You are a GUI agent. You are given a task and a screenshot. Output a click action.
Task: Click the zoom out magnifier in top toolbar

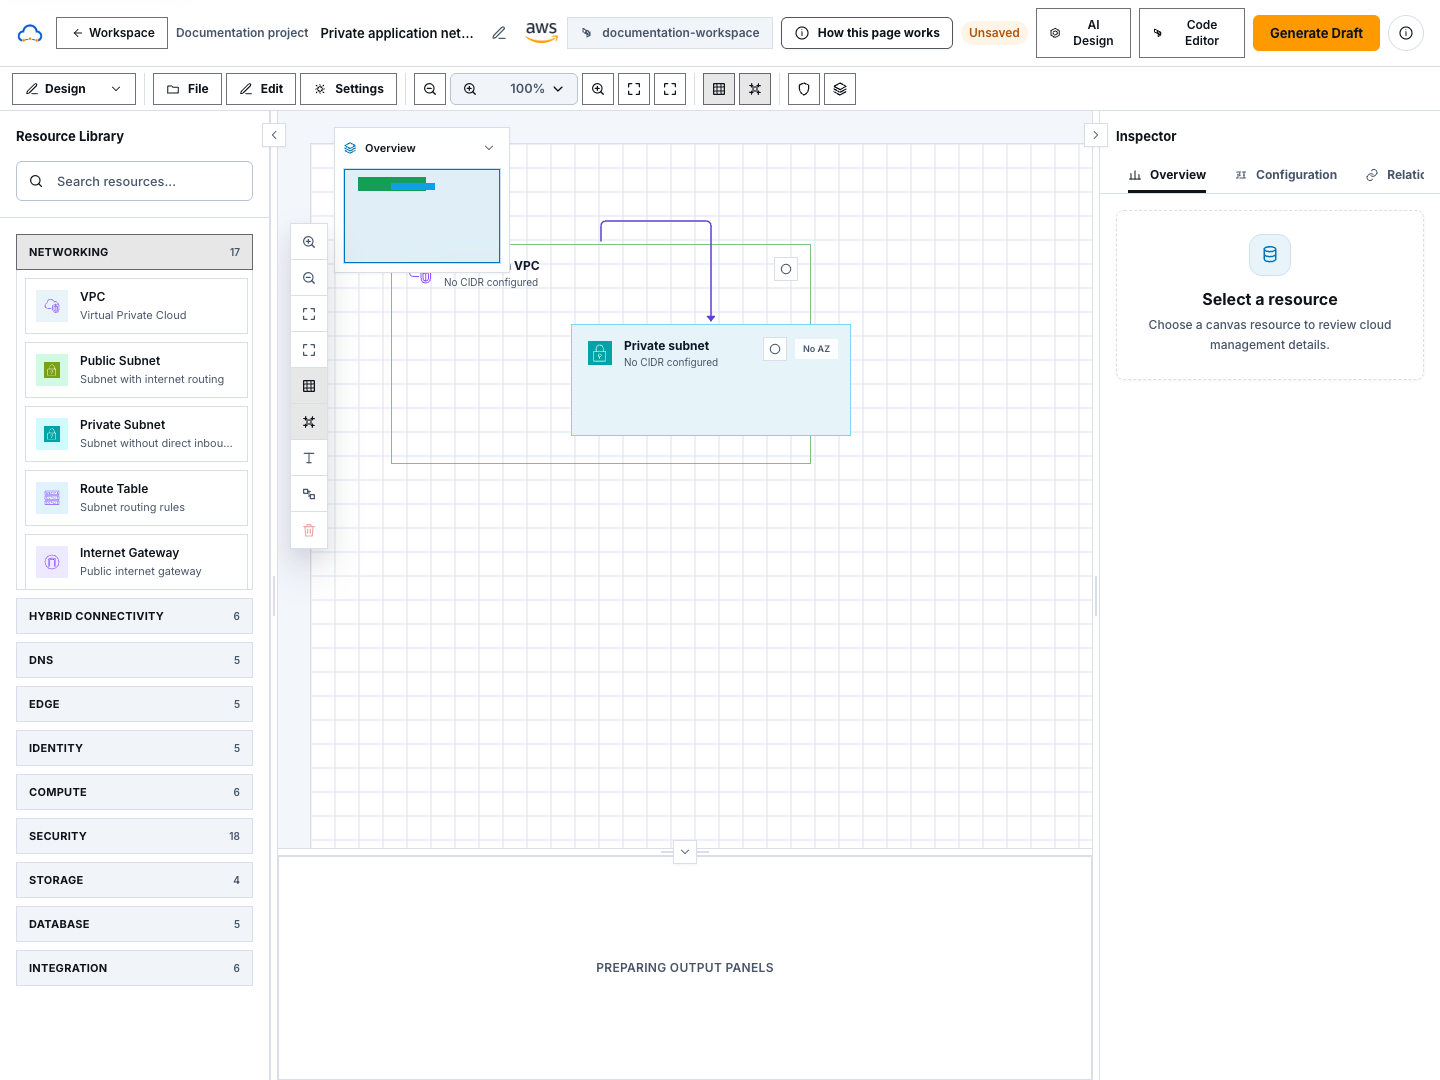tap(430, 89)
